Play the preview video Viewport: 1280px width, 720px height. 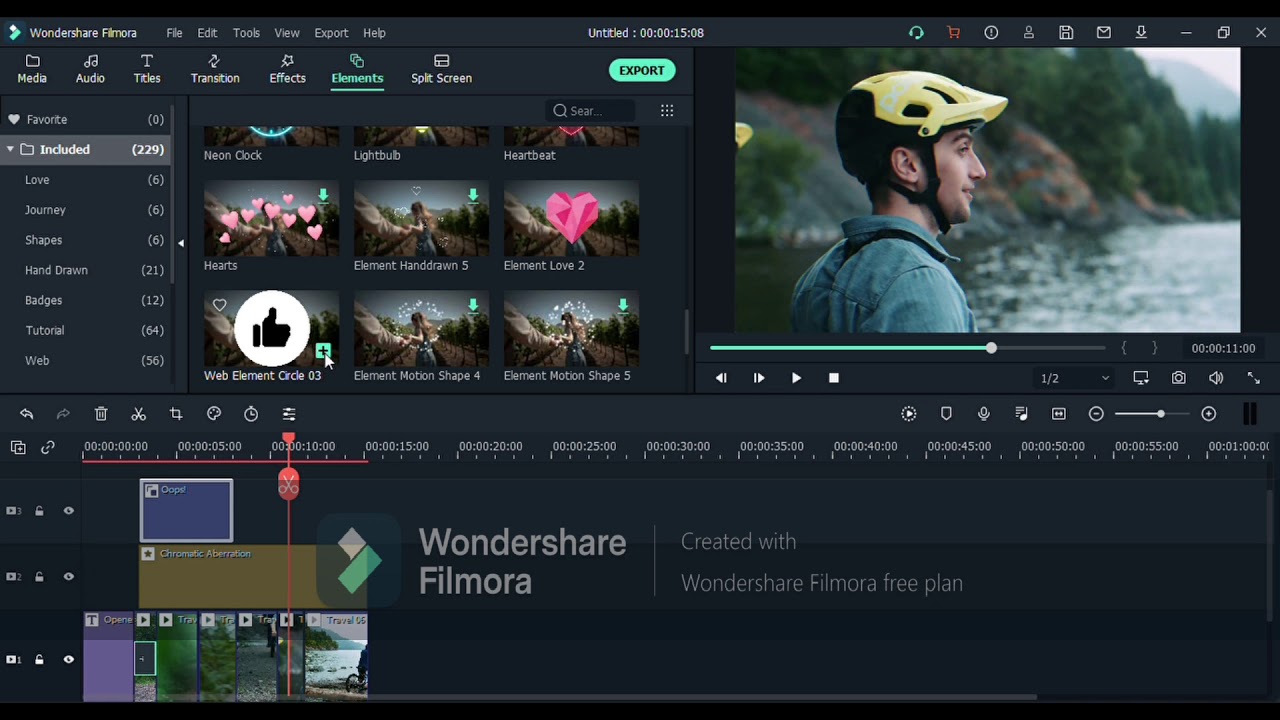pyautogui.click(x=796, y=378)
